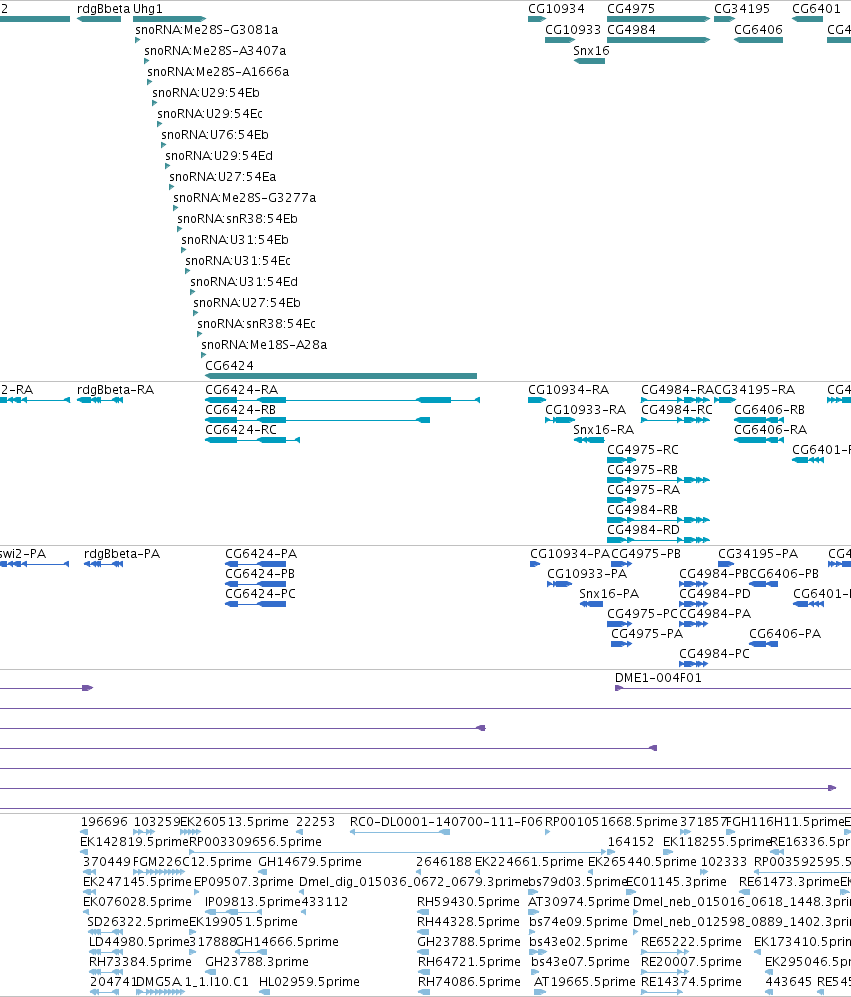This screenshot has width=851, height=997.
Task: Select snoRNA:Me28S-A3407a feature label
Action: [x=215, y=51]
